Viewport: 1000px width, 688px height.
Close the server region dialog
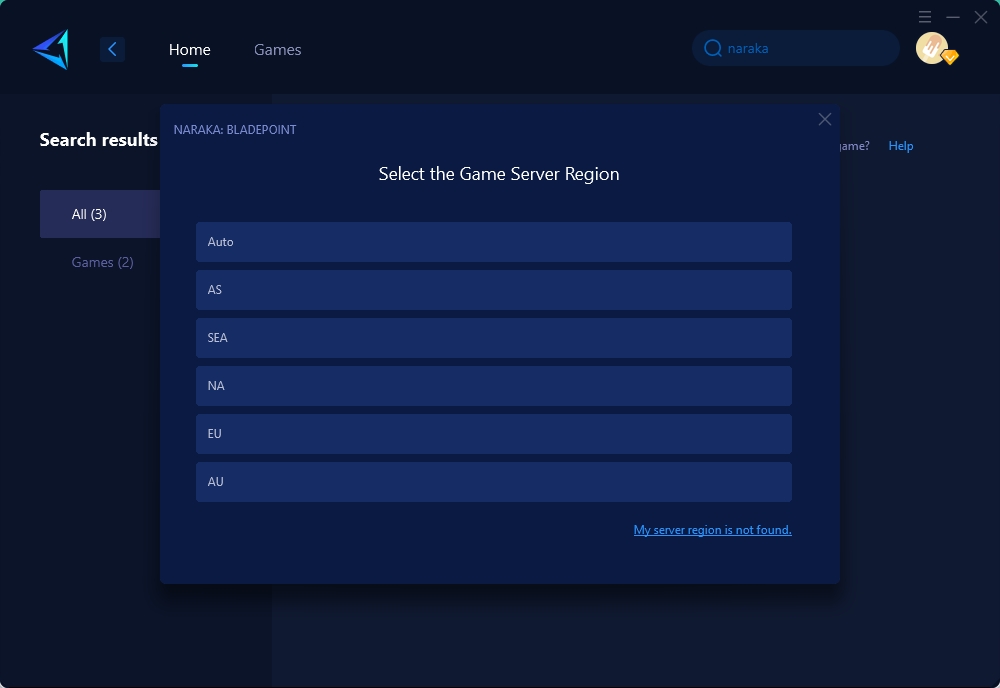(x=825, y=119)
